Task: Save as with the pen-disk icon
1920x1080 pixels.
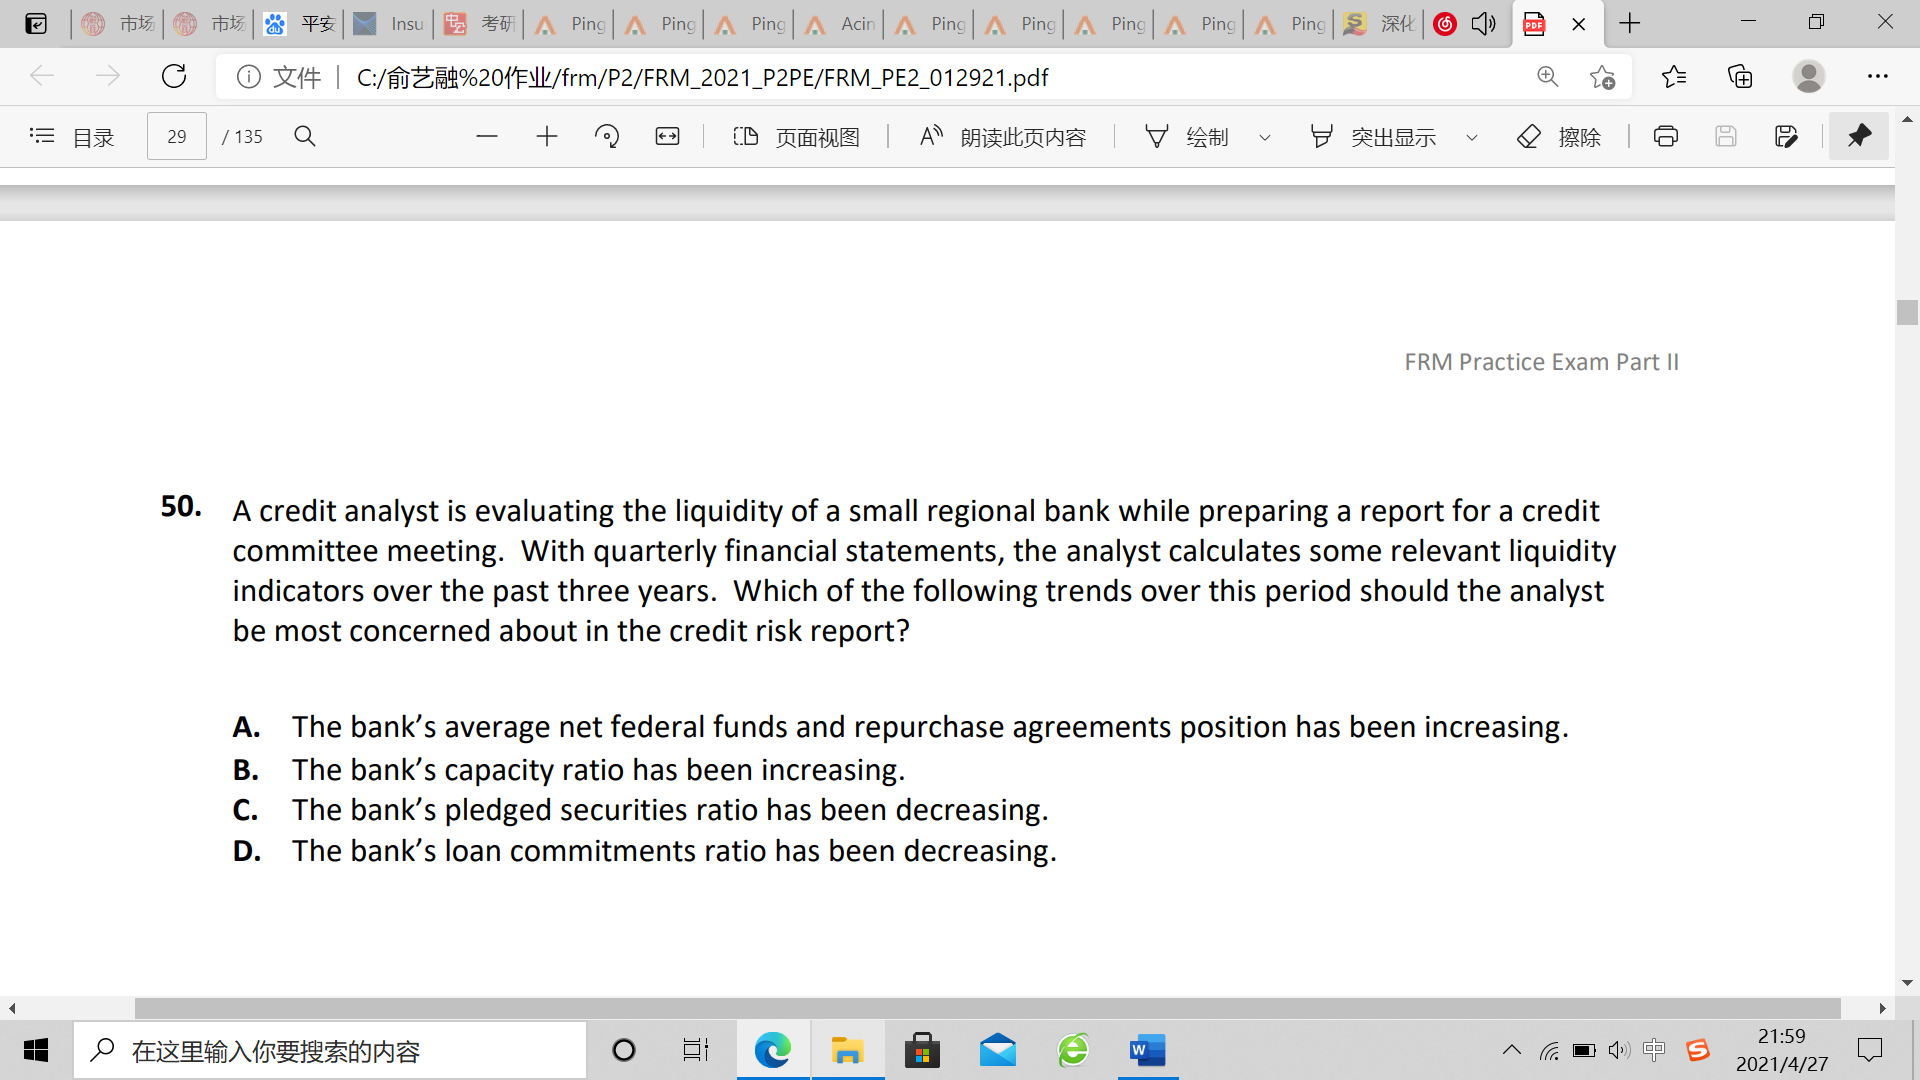Action: point(1786,137)
